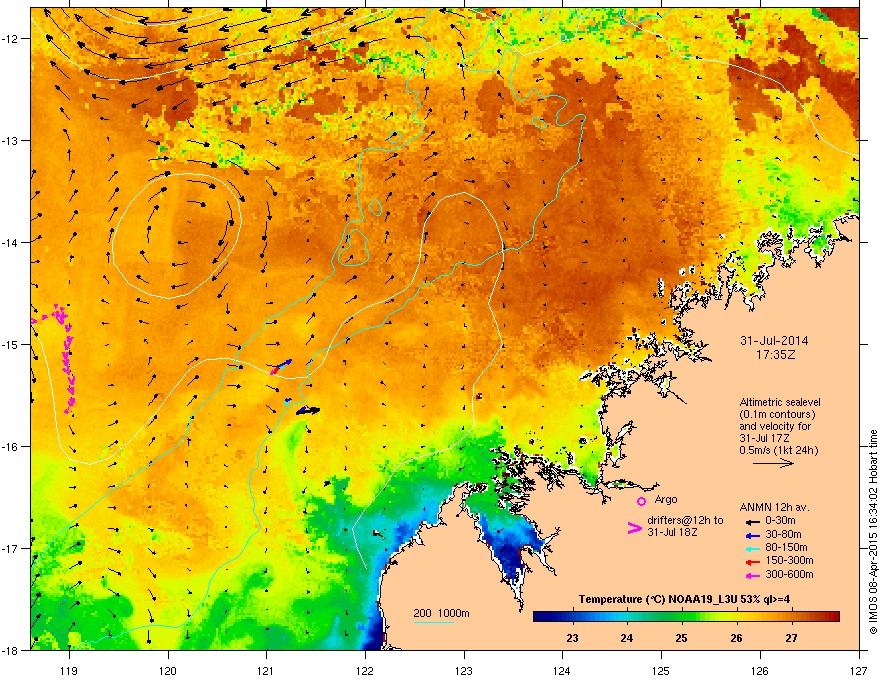Viewport: 880px width, 680px height.
Task: Click the -18 latitude axis label
Action: coord(10,650)
